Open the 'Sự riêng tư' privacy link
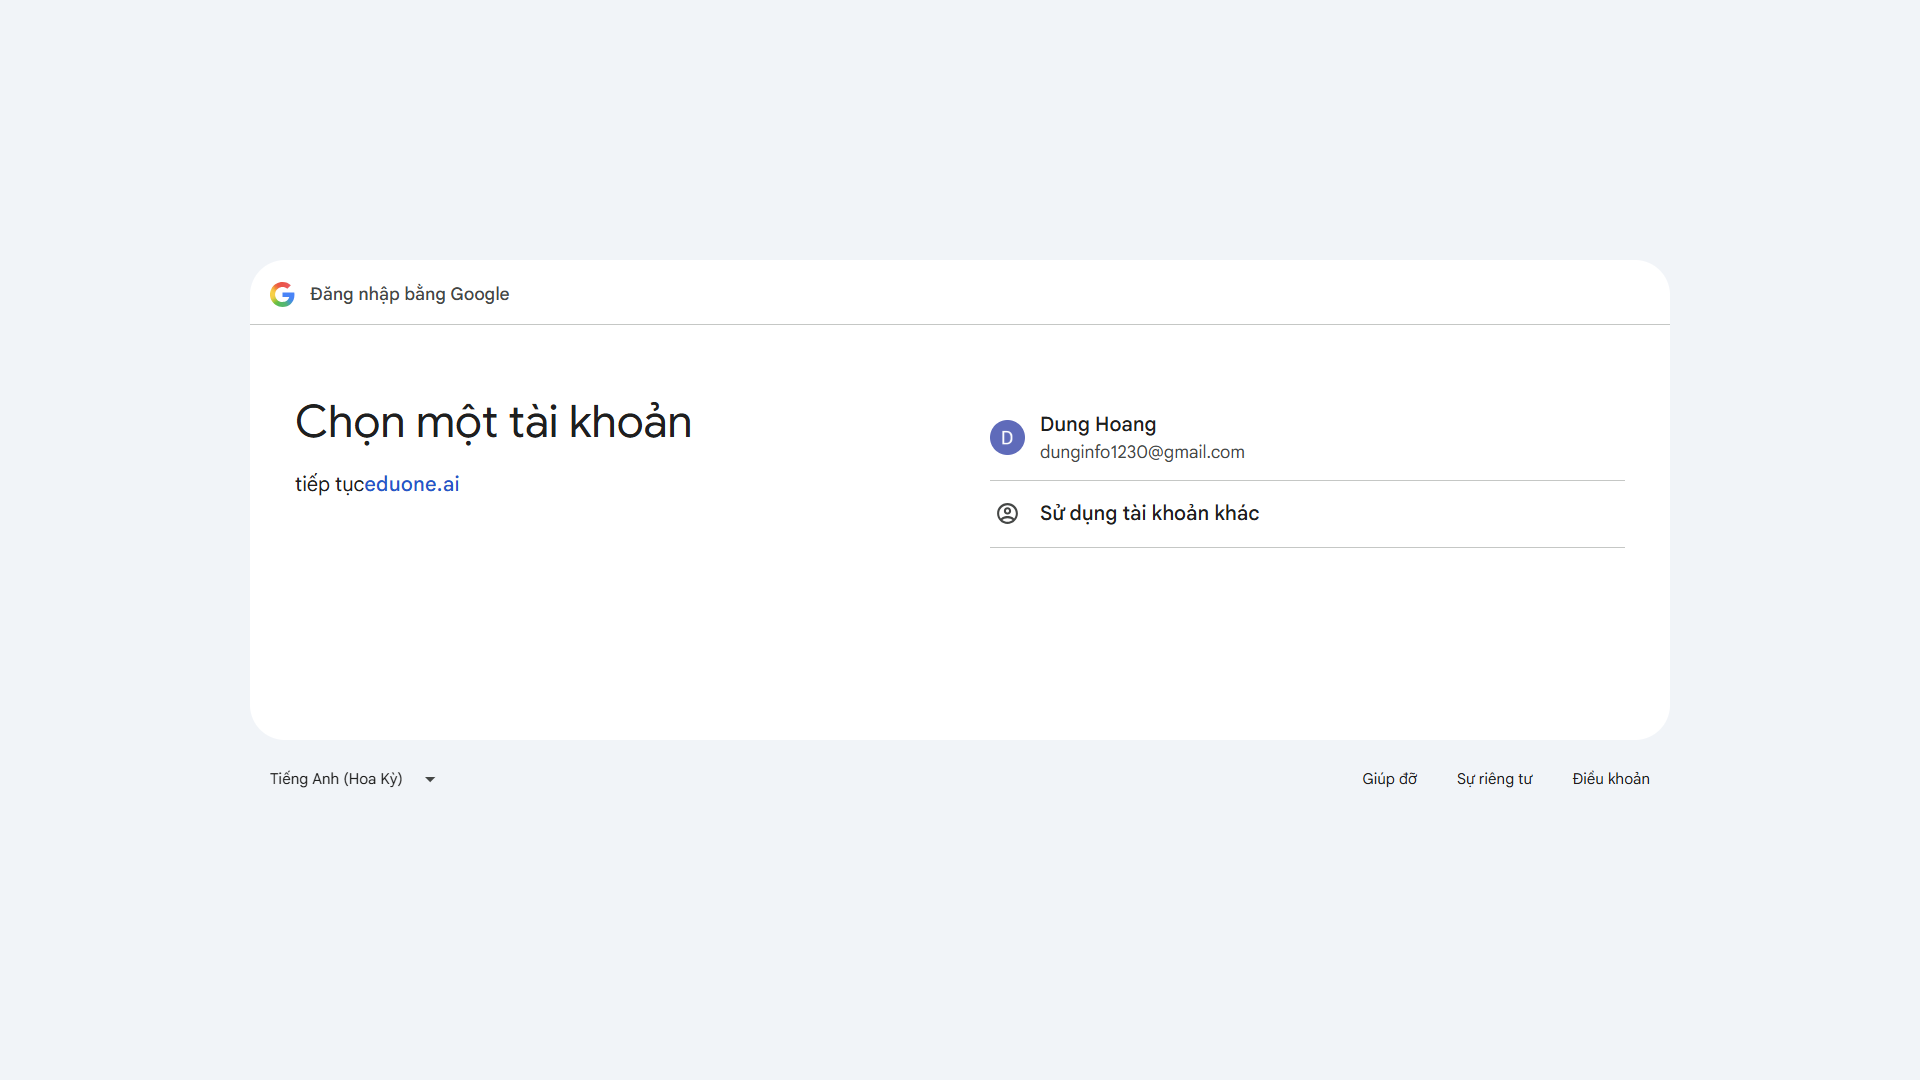The height and width of the screenshot is (1080, 1920). 1494,779
